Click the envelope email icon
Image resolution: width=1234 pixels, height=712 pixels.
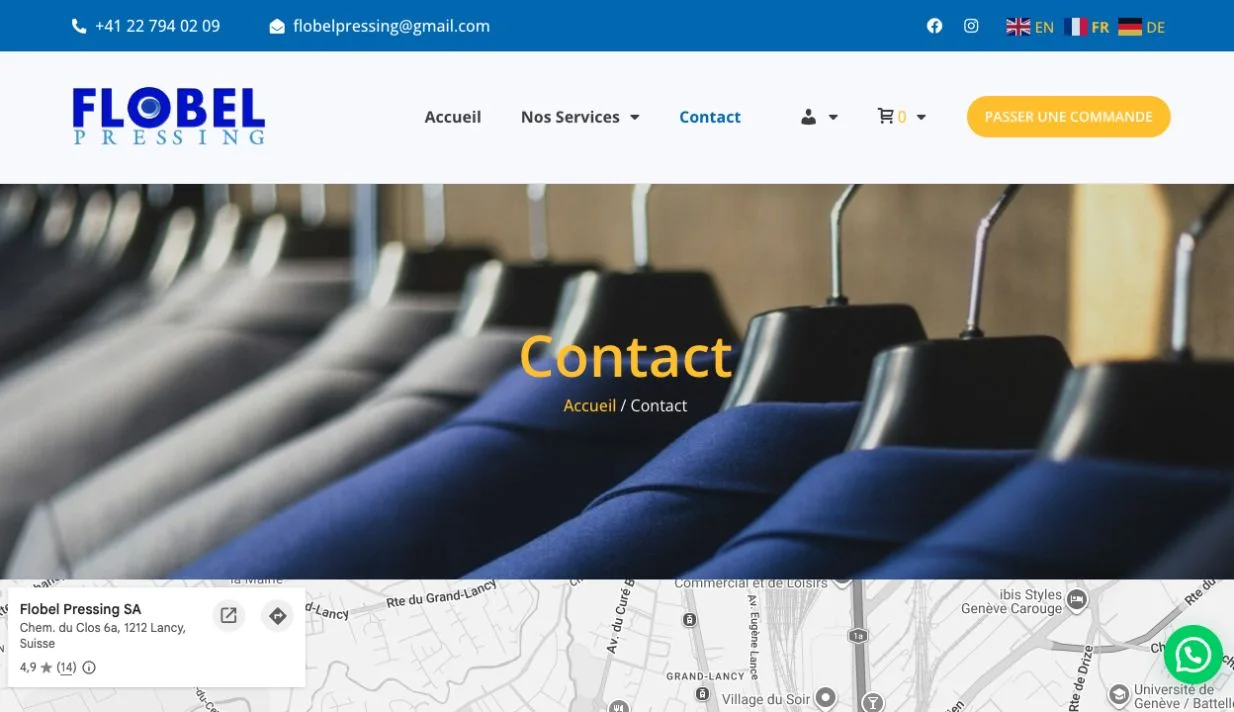277,27
